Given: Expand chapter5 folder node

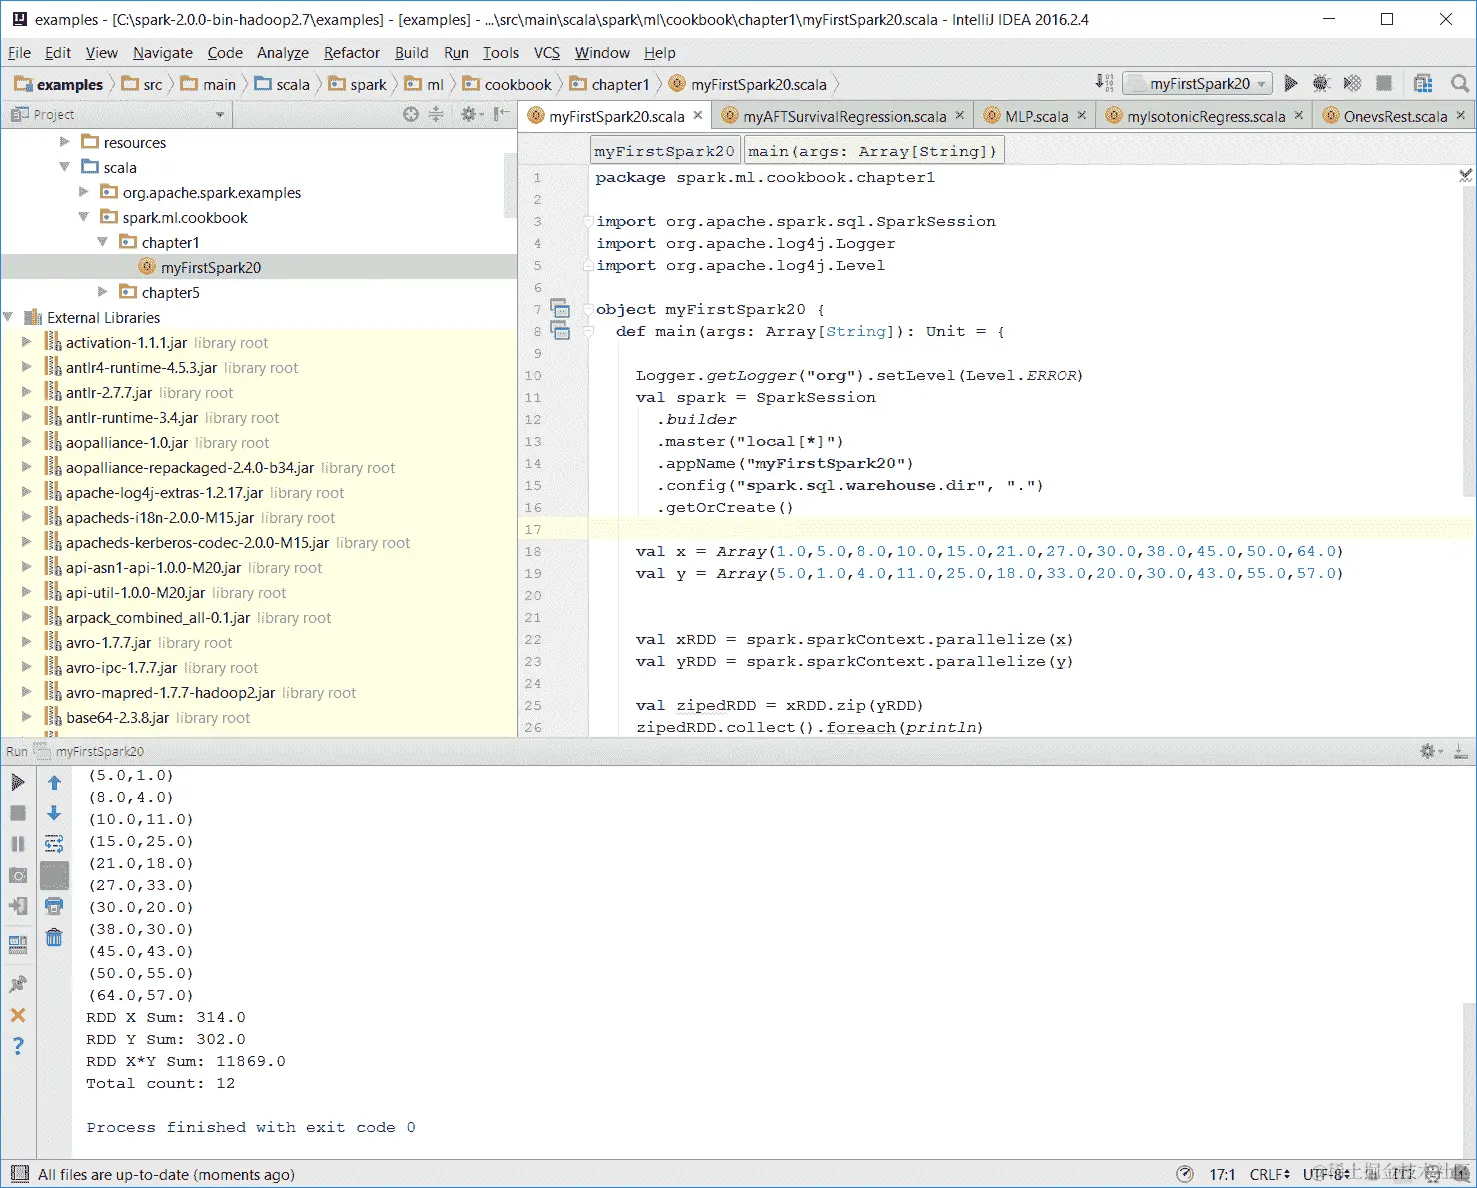Looking at the screenshot, I should pos(102,292).
